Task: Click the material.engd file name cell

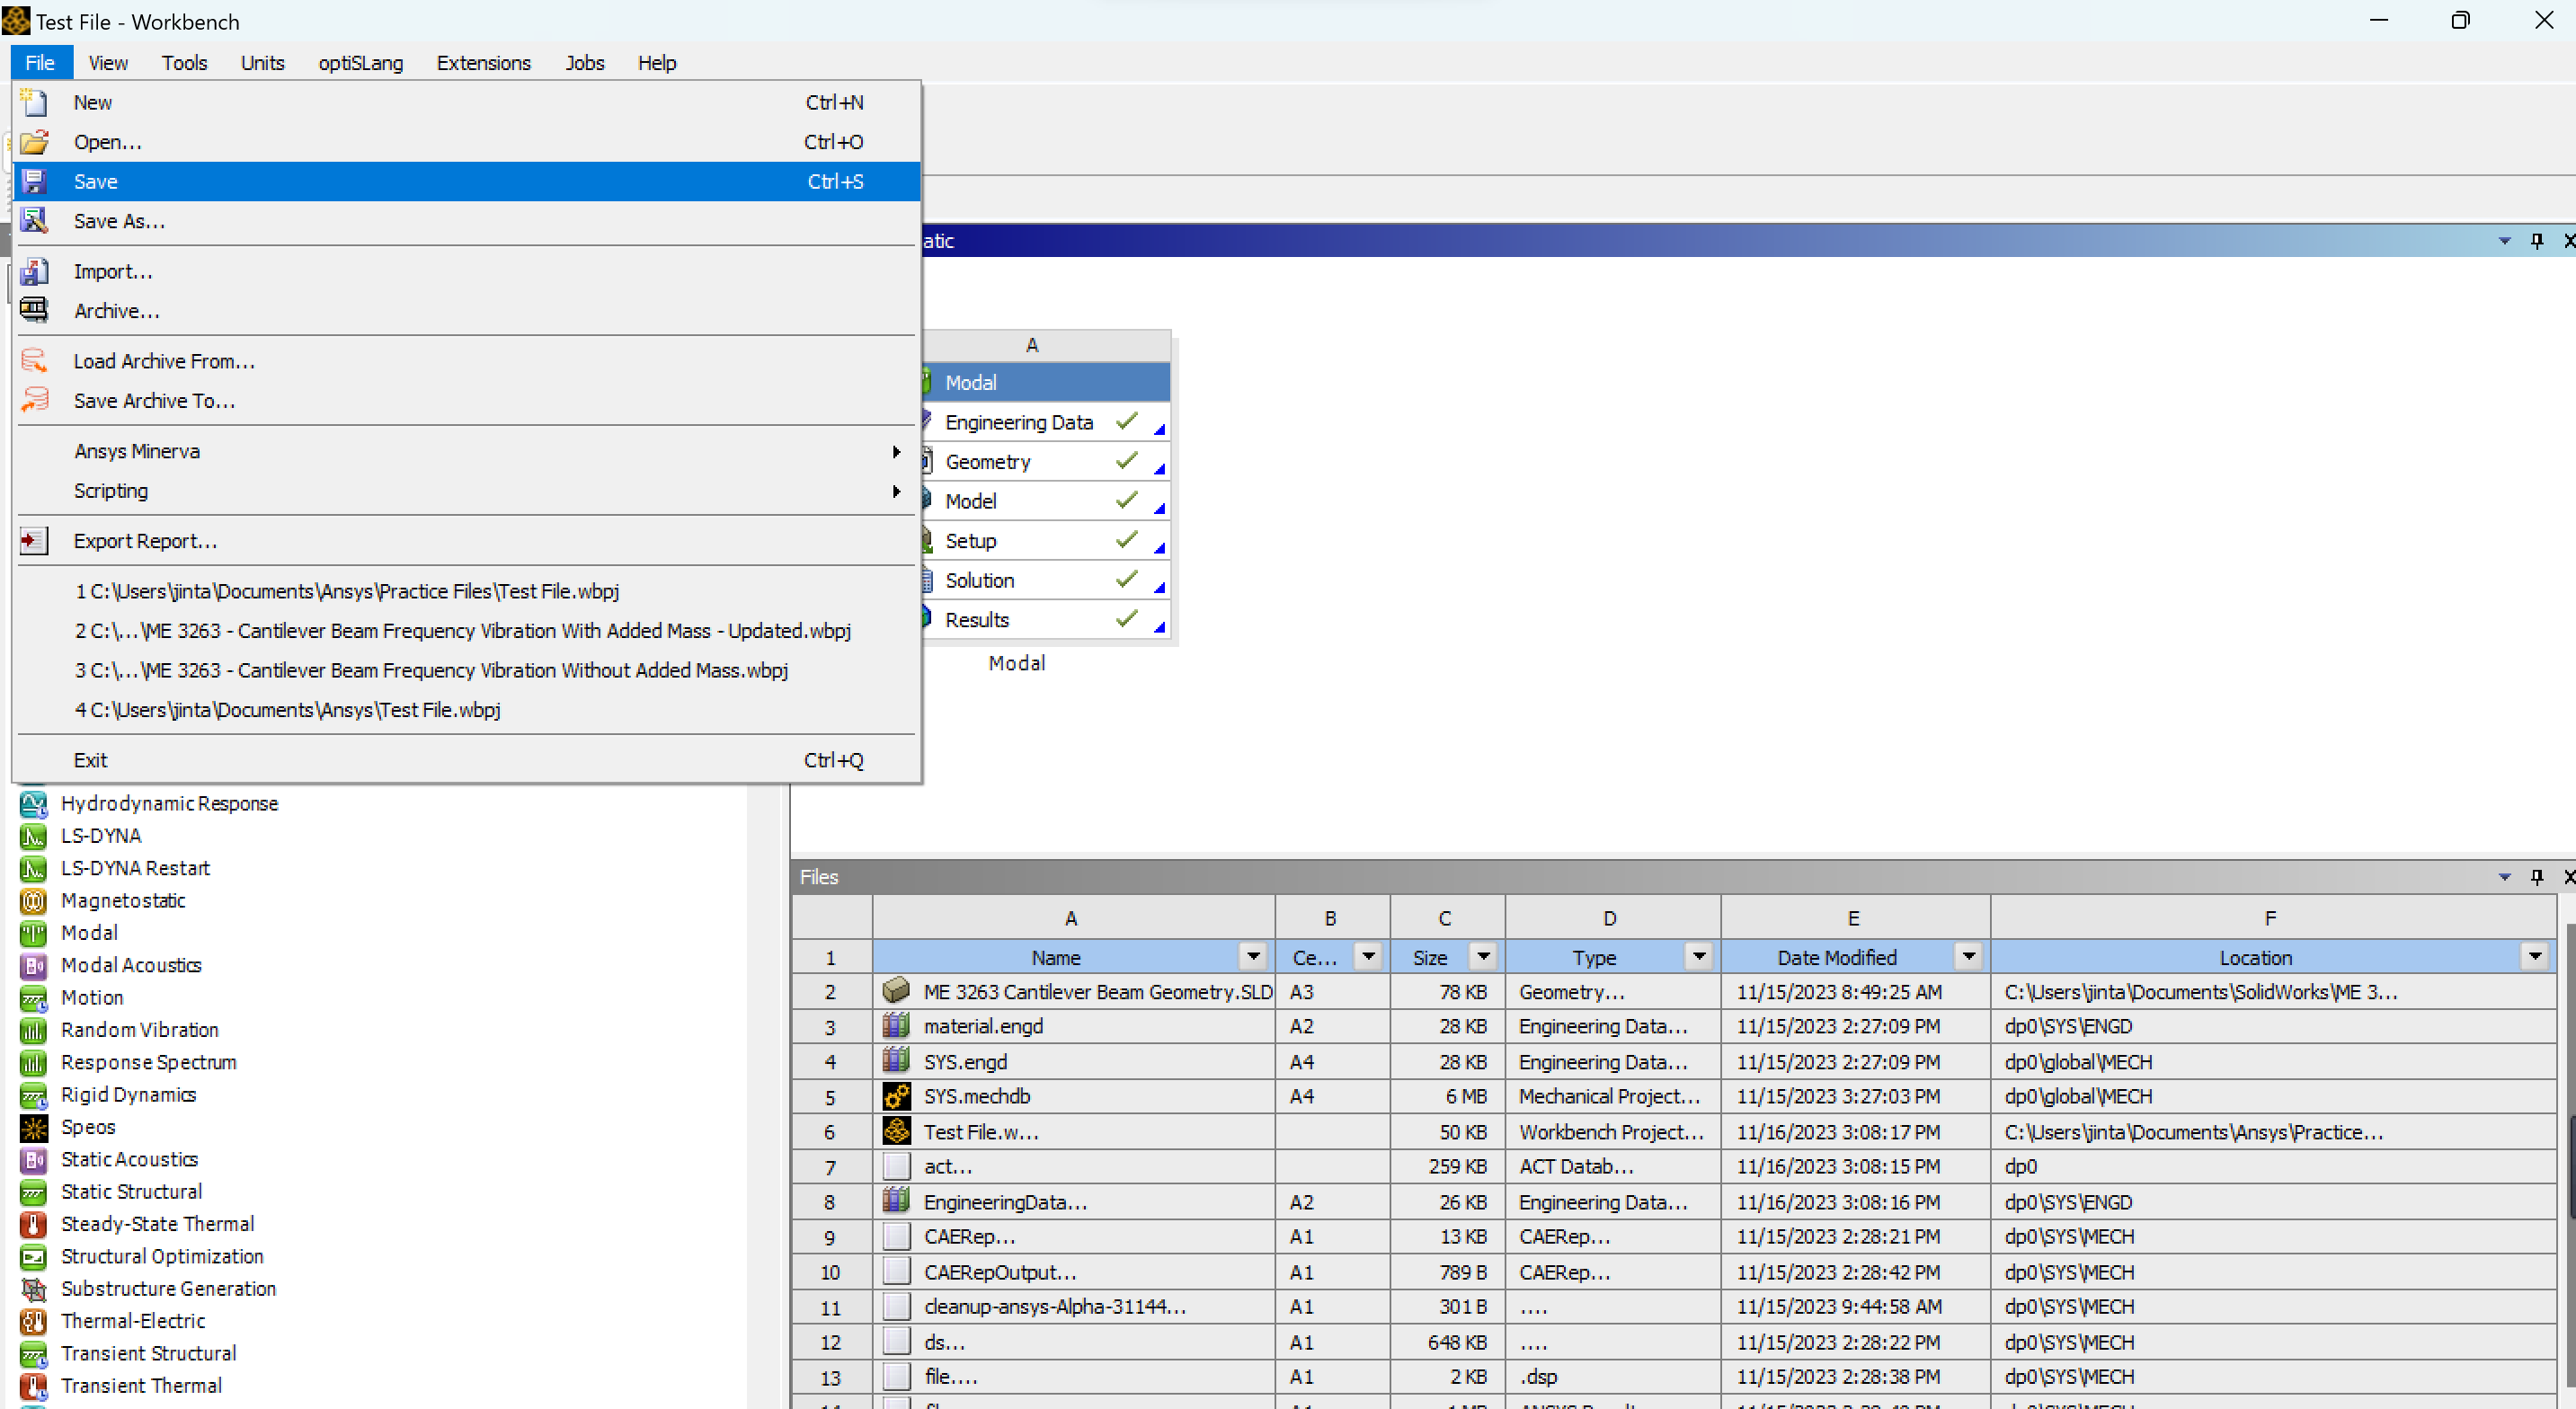Action: pyautogui.click(x=1073, y=1026)
